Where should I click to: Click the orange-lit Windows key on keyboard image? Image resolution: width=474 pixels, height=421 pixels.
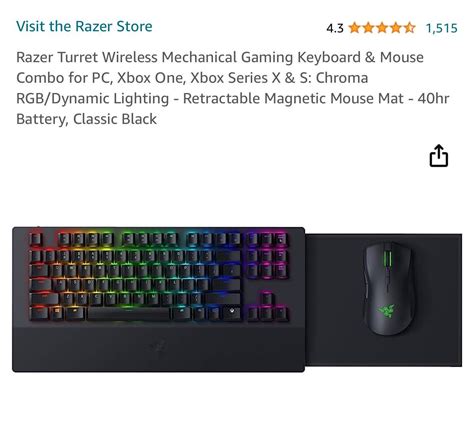pyautogui.click(x=57, y=313)
